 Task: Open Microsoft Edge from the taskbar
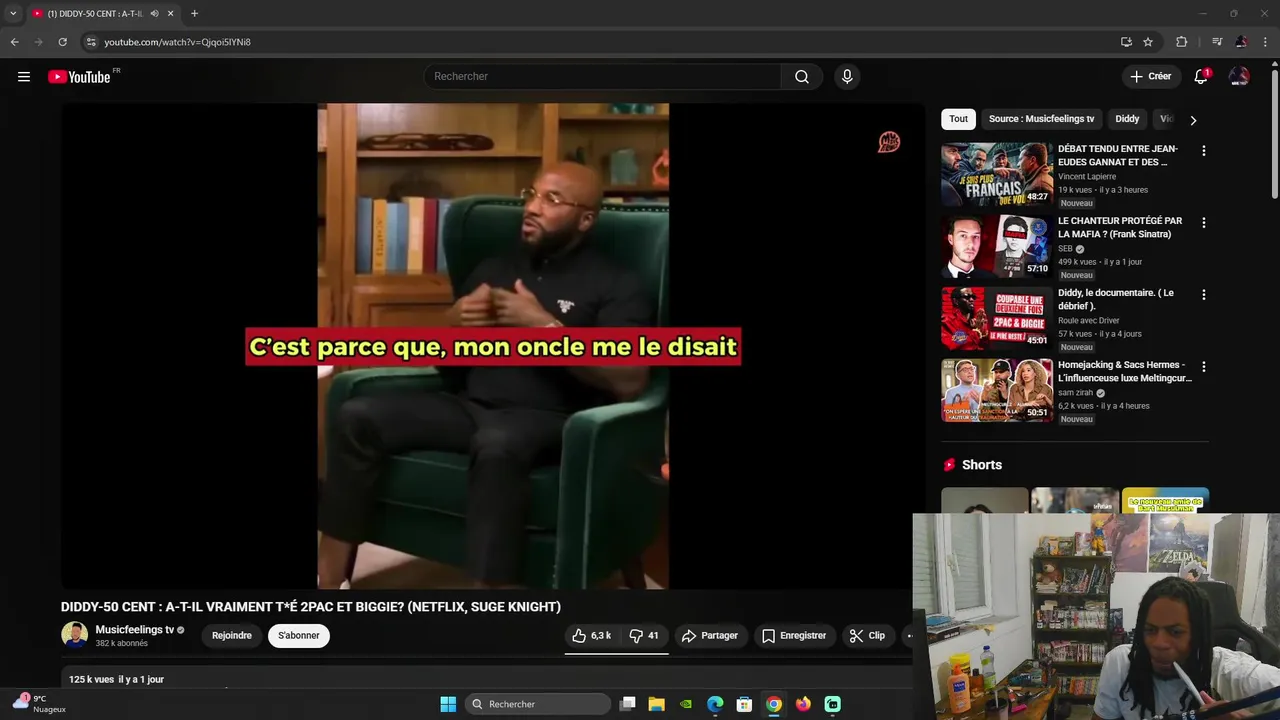(715, 704)
